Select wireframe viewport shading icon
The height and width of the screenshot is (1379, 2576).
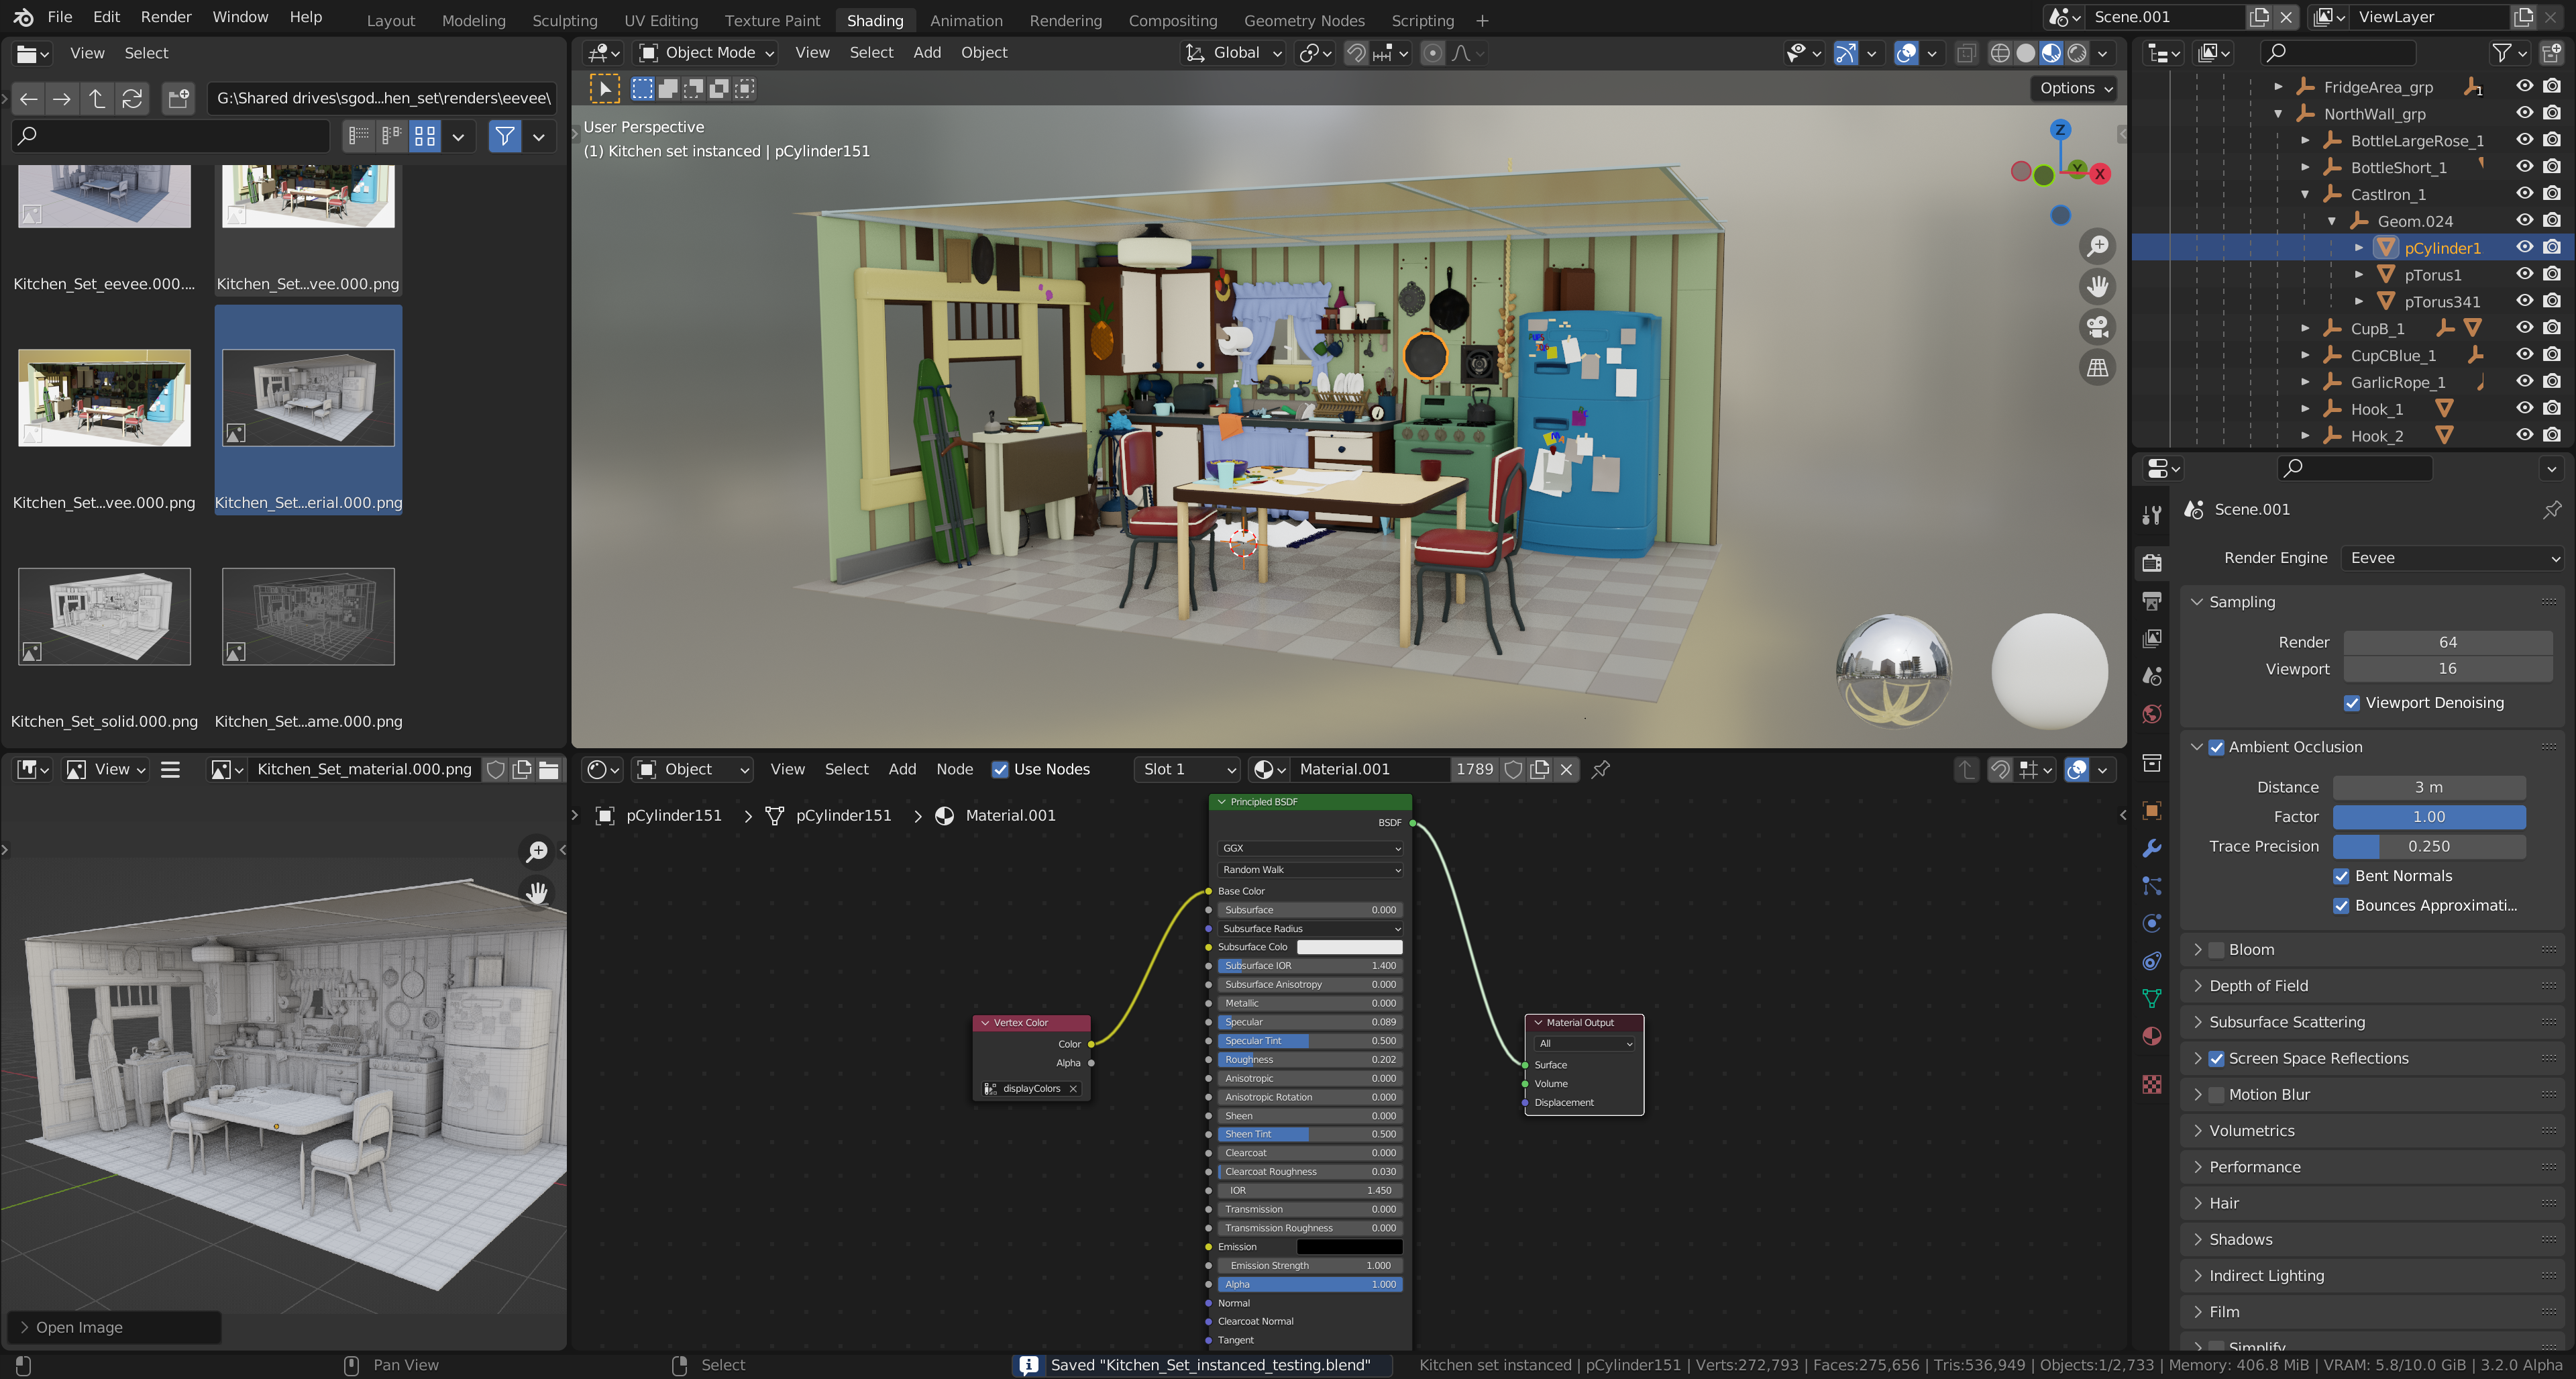(1999, 53)
